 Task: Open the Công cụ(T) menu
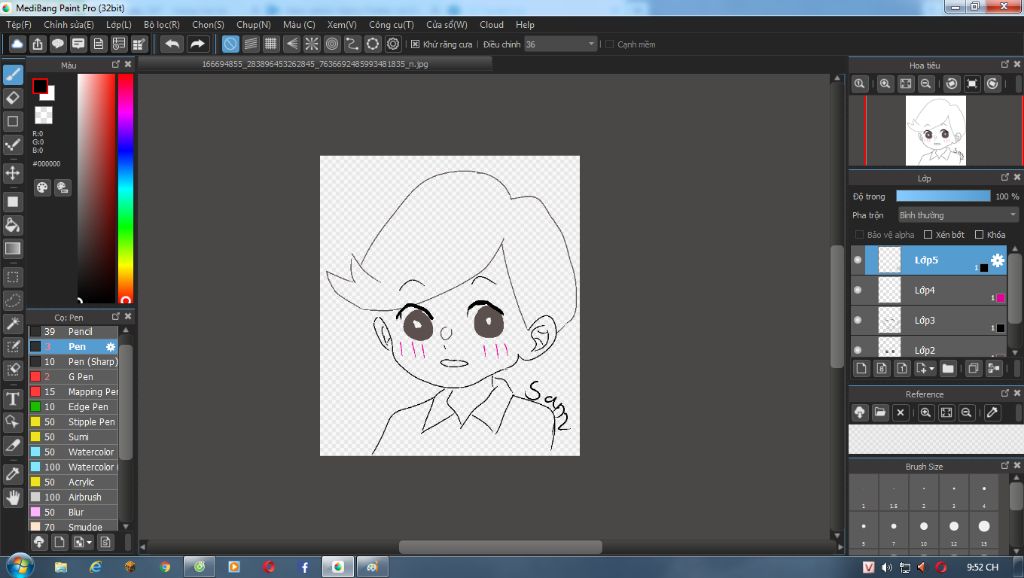coord(391,25)
